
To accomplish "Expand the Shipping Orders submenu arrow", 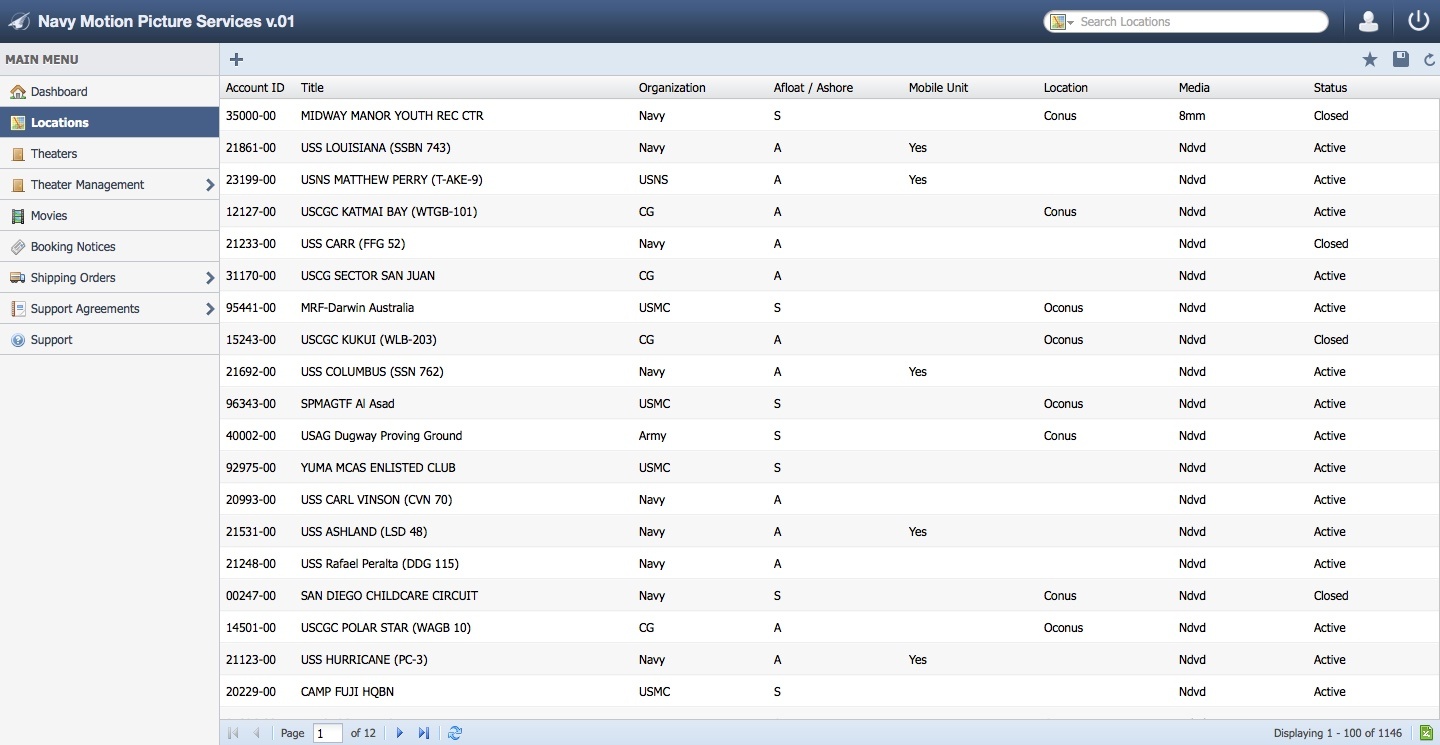I will click(210, 278).
